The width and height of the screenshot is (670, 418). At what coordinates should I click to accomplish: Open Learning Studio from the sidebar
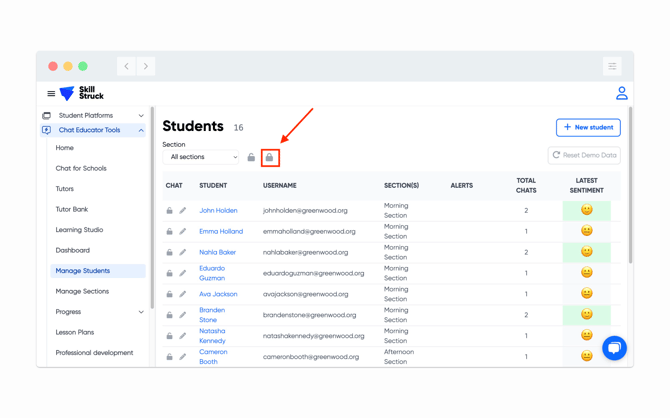(x=79, y=230)
